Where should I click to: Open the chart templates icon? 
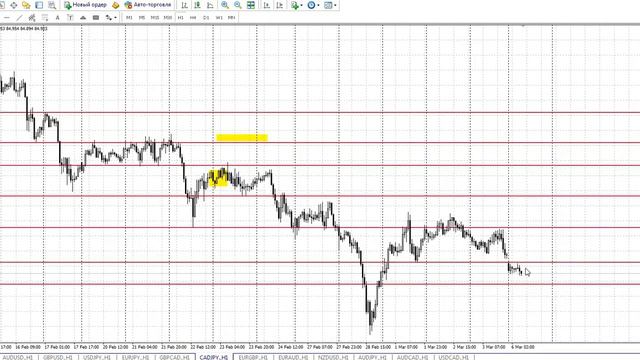(x=328, y=5)
